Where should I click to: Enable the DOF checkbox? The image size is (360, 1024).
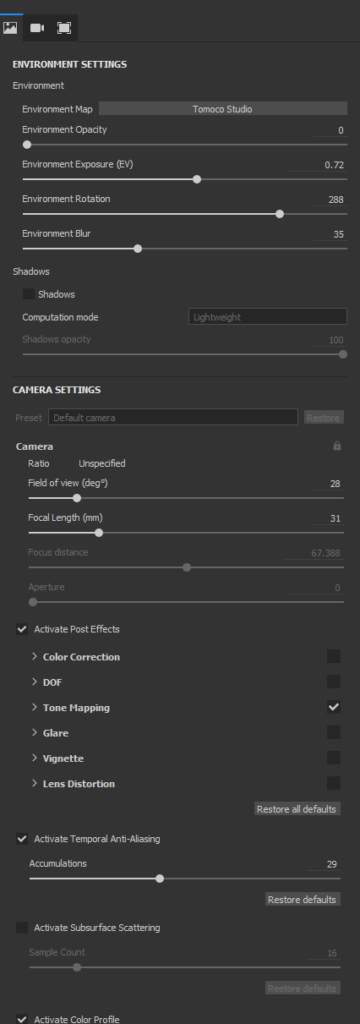[333, 682]
